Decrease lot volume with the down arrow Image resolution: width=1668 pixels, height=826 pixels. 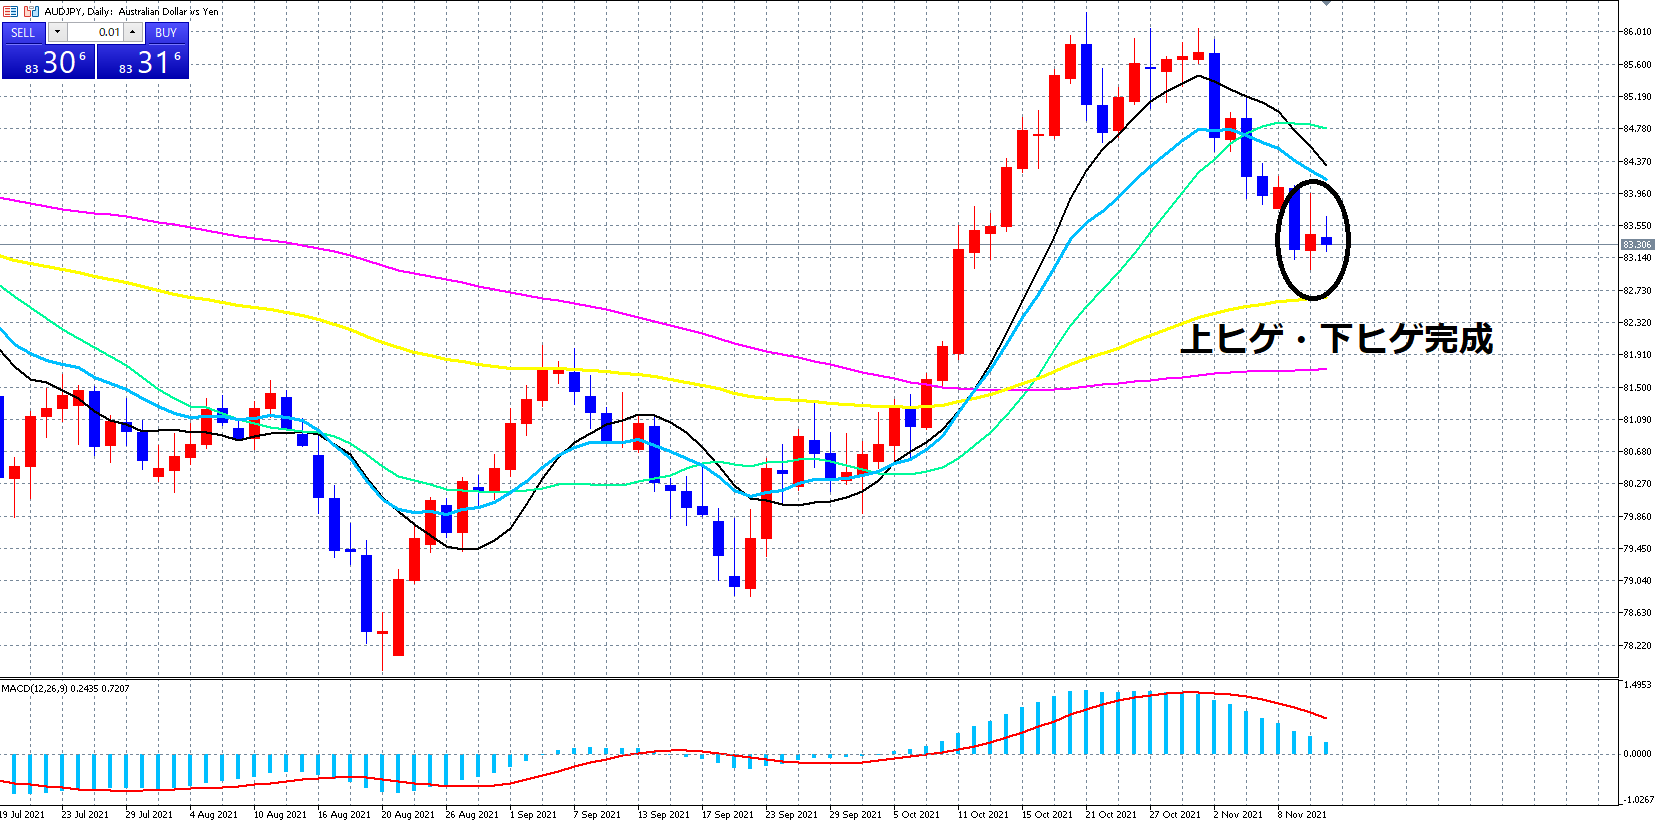click(x=57, y=32)
